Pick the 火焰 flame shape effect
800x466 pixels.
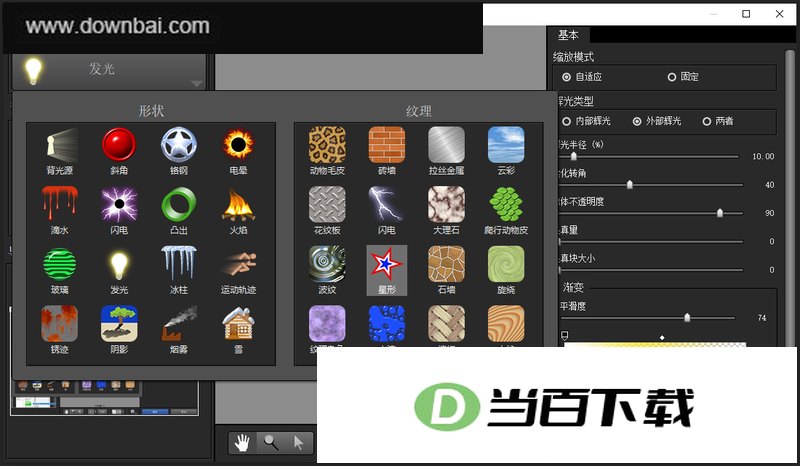(x=238, y=210)
